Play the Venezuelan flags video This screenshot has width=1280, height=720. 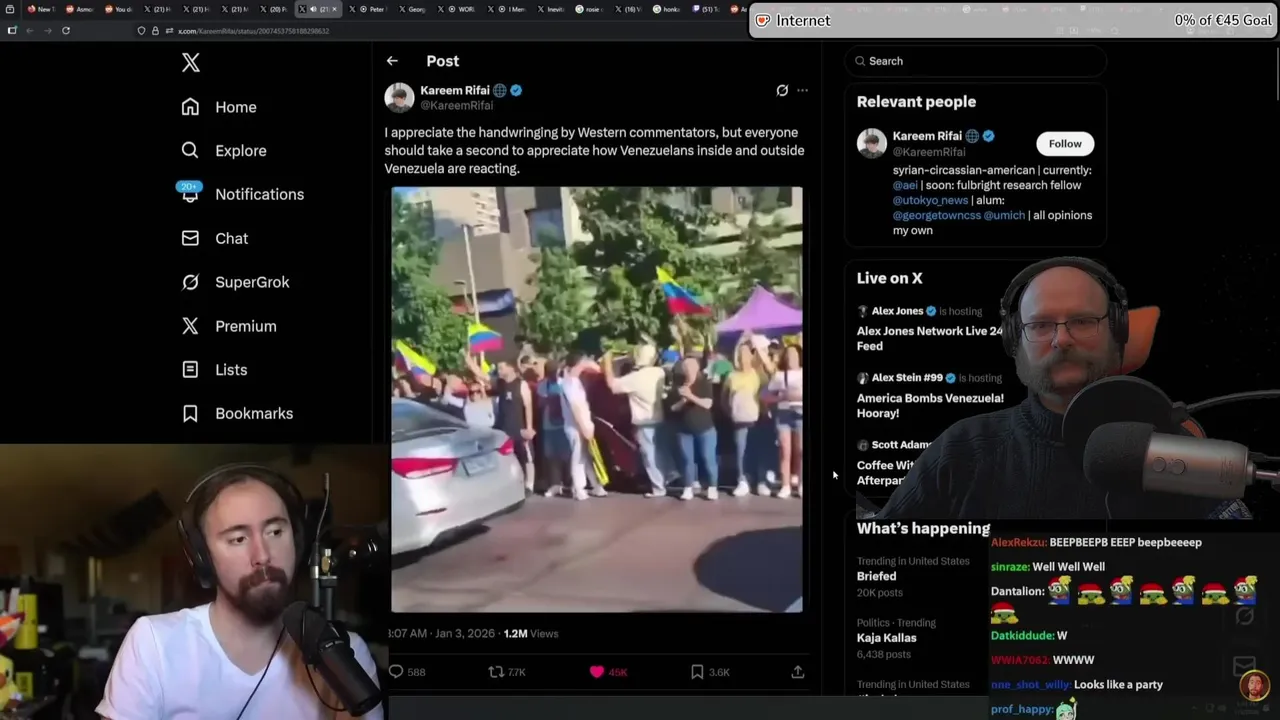[x=597, y=399]
